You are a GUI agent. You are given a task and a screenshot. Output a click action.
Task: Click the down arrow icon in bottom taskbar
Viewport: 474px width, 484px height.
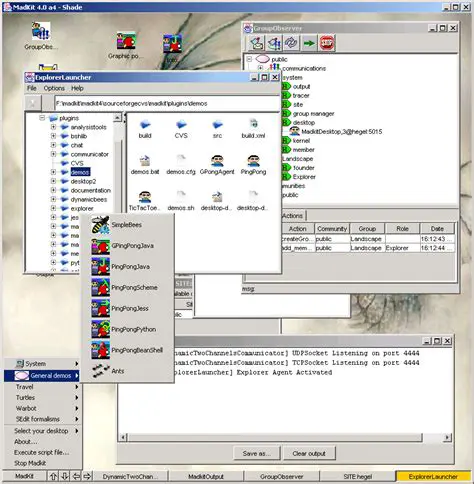point(65,476)
